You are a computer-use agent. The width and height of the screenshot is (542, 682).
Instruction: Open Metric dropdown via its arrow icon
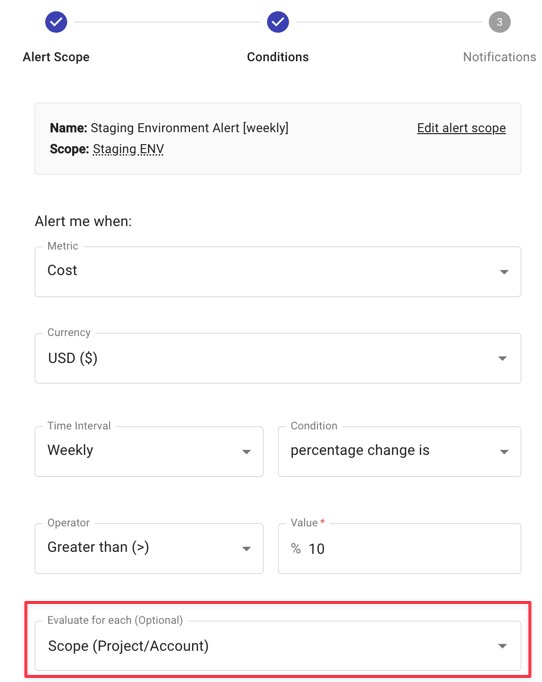pyautogui.click(x=504, y=272)
